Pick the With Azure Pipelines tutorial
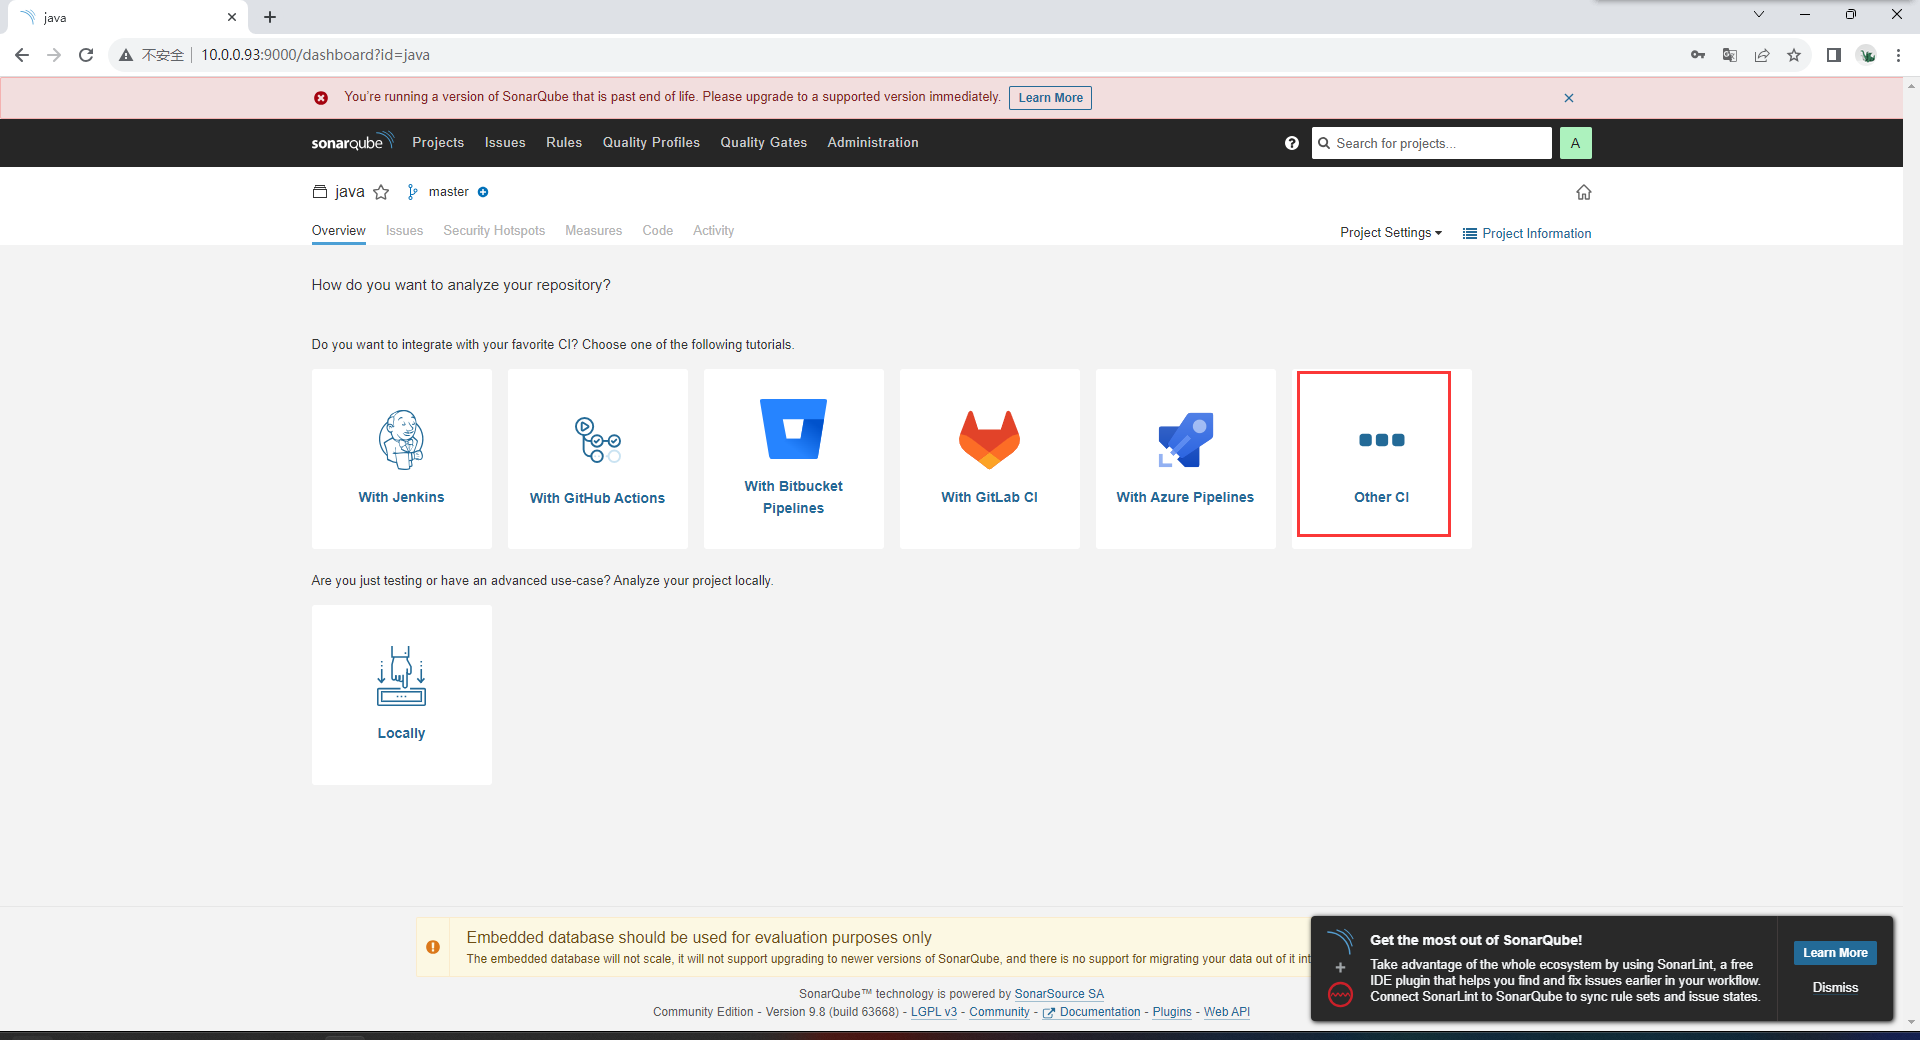 [1185, 458]
